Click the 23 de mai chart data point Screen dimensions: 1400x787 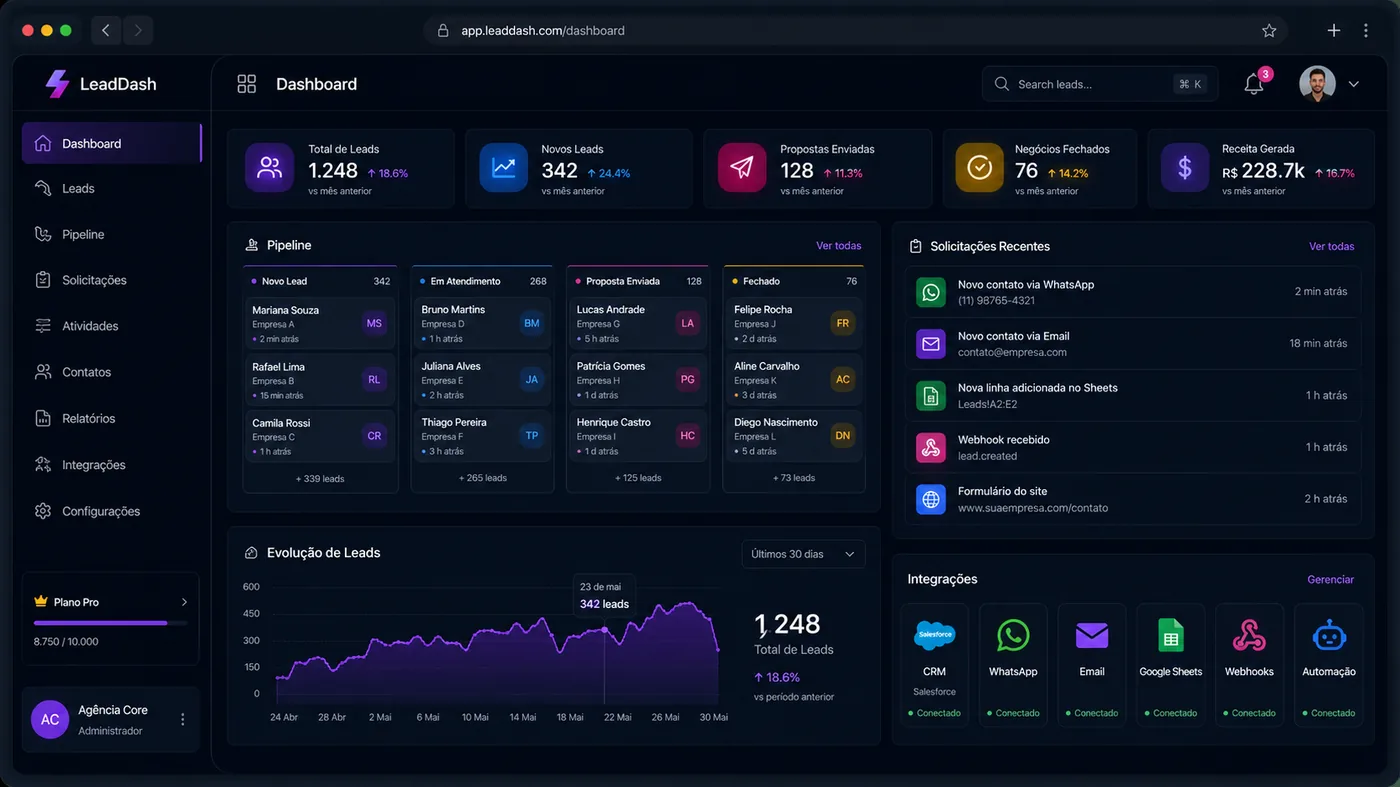[604, 630]
